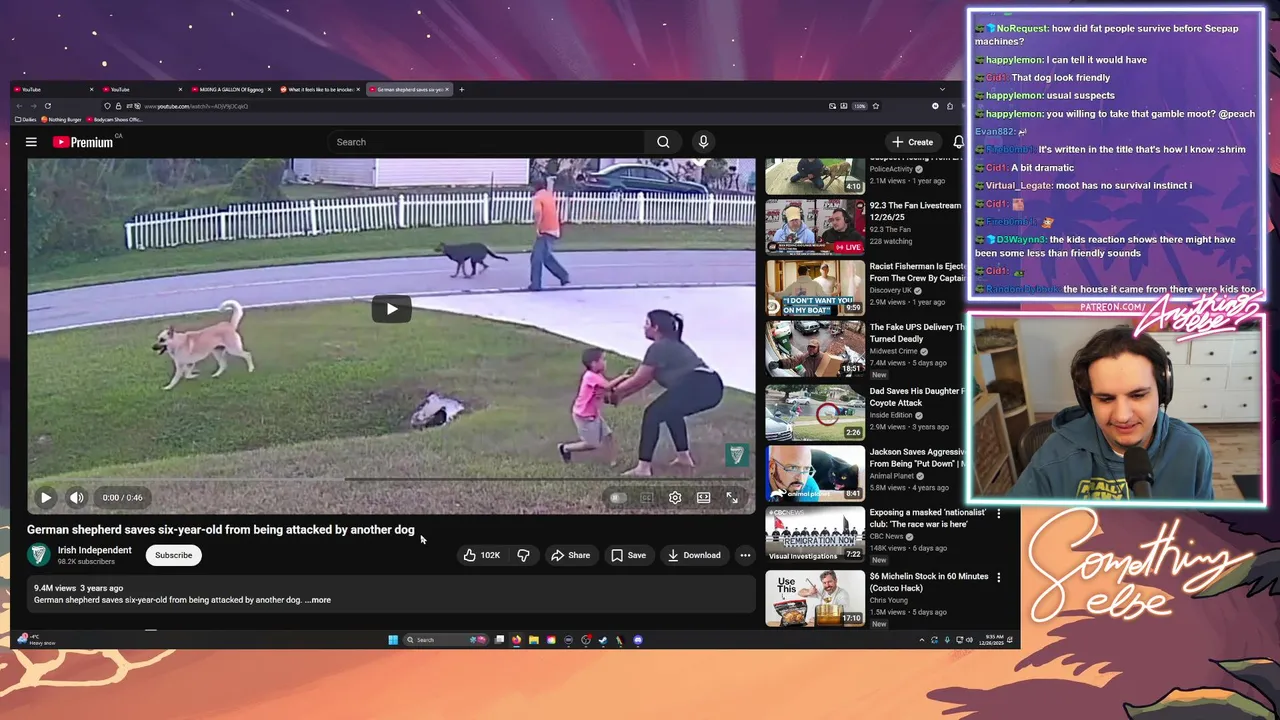Open Firefox from the taskbar

tap(516, 640)
